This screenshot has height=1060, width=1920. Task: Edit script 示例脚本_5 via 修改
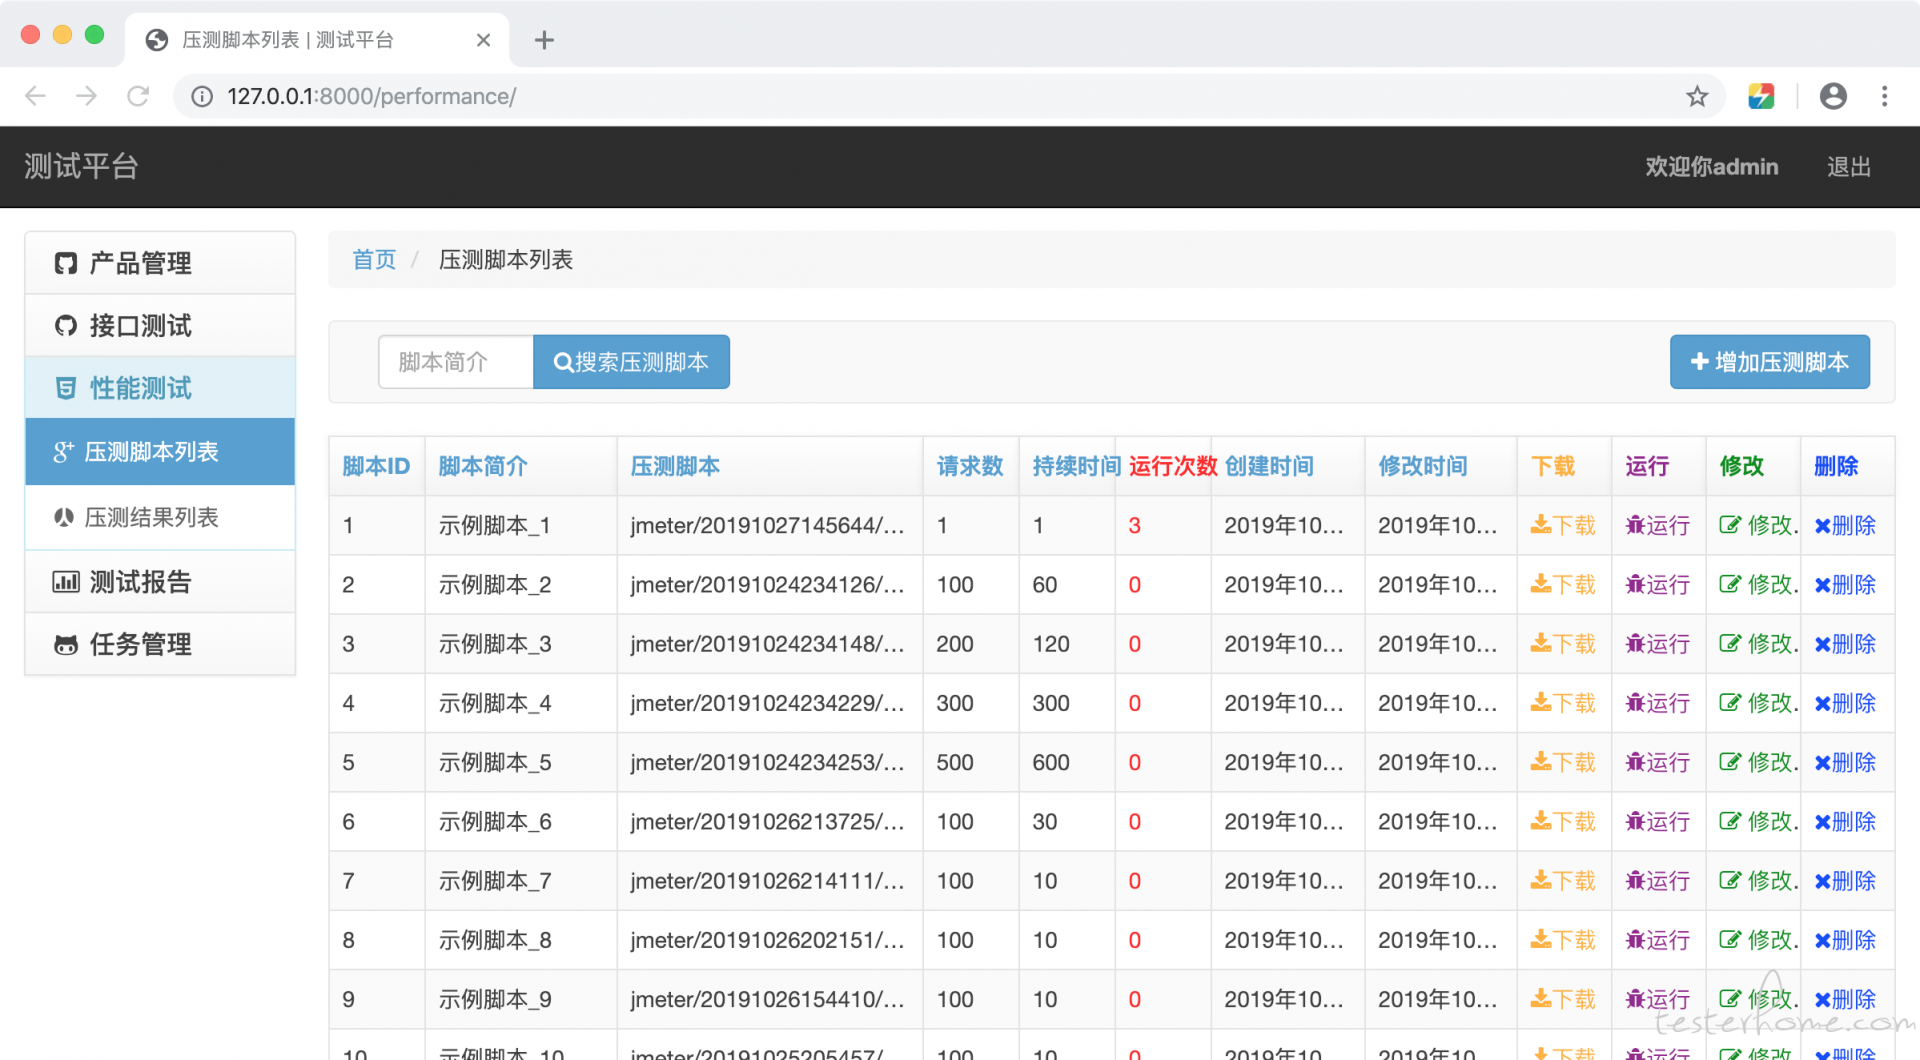pos(1758,762)
